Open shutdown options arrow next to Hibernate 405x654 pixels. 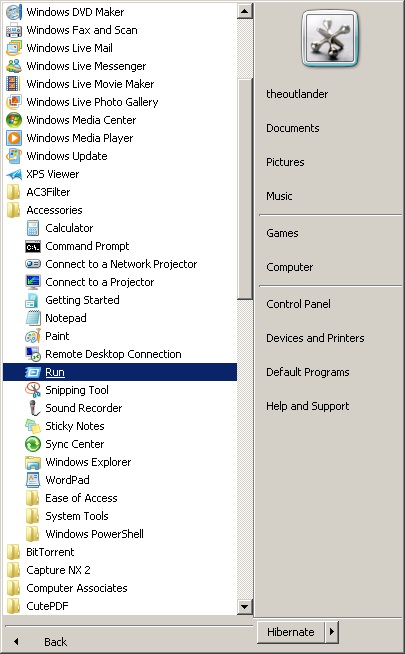tap(332, 631)
